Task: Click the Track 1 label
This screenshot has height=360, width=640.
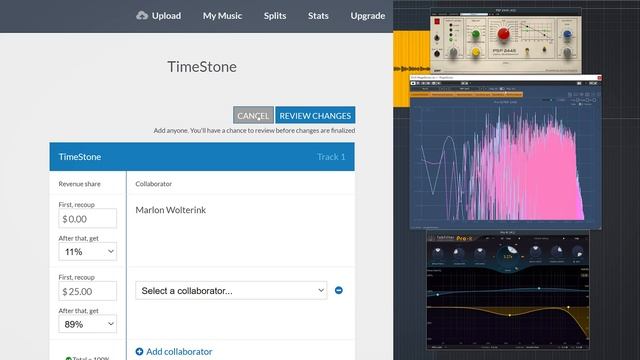Action: pyautogui.click(x=331, y=157)
